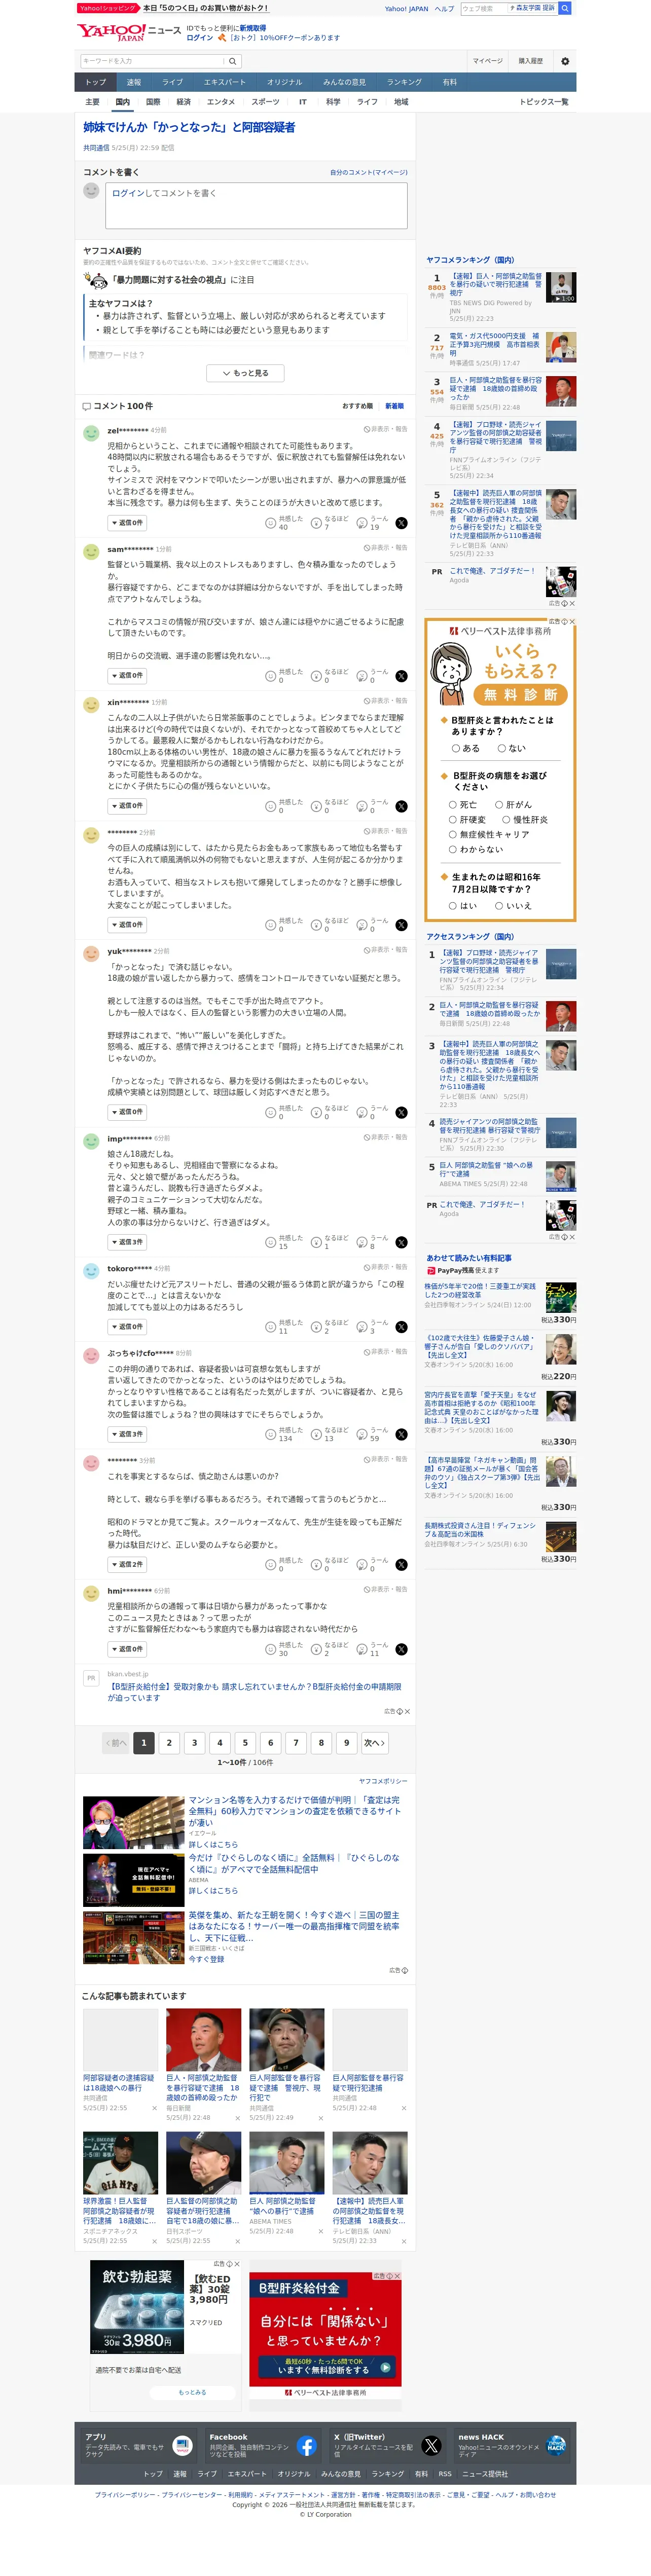The height and width of the screenshot is (2576, 651).
Task: Click 共感した smiley on zel******** comment
Action: (x=270, y=523)
